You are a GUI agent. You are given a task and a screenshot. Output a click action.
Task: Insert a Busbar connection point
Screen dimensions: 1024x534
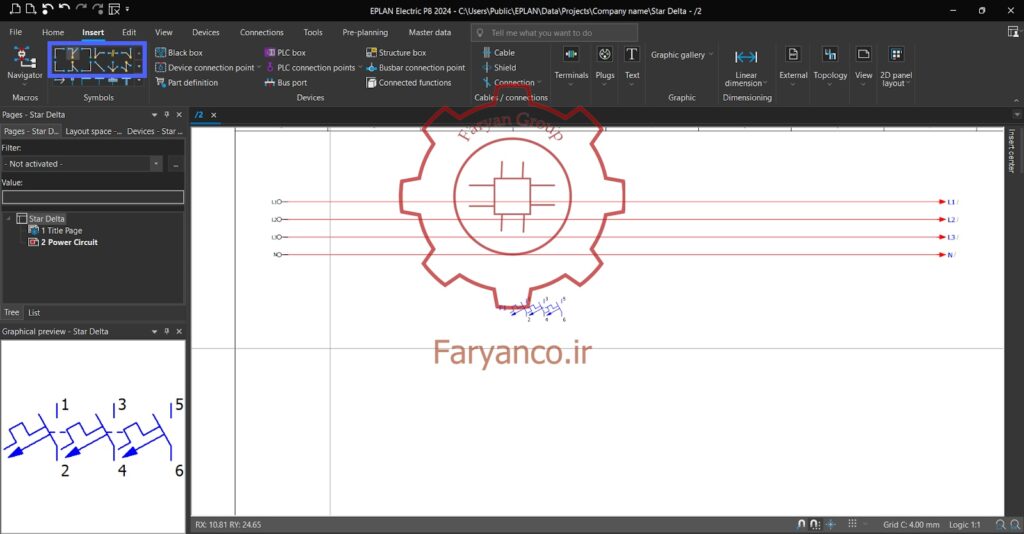pyautogui.click(x=416, y=67)
